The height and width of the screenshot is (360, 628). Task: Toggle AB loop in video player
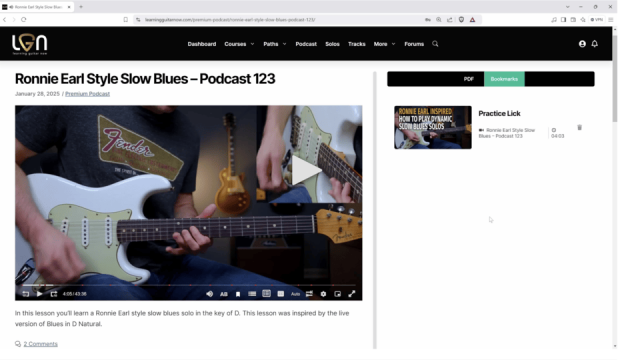tap(224, 294)
